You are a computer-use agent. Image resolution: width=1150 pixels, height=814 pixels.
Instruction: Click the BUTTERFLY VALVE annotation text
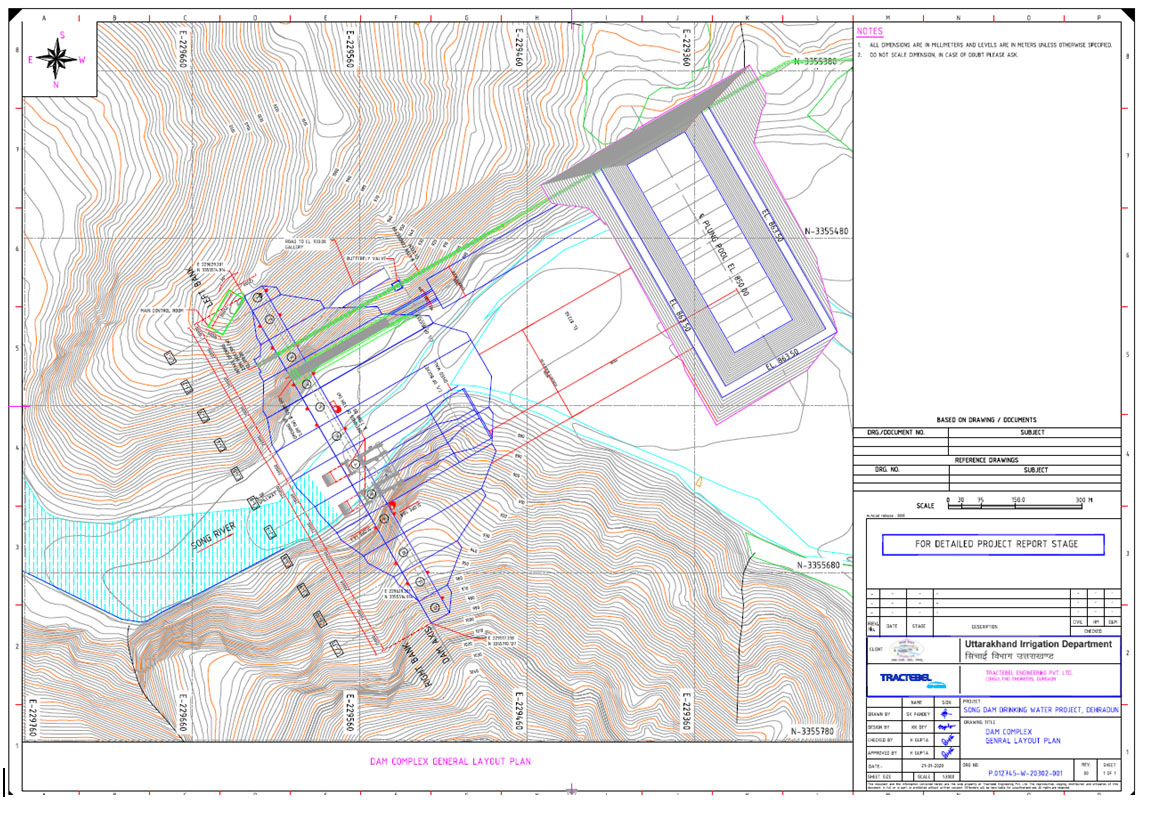[x=367, y=258]
